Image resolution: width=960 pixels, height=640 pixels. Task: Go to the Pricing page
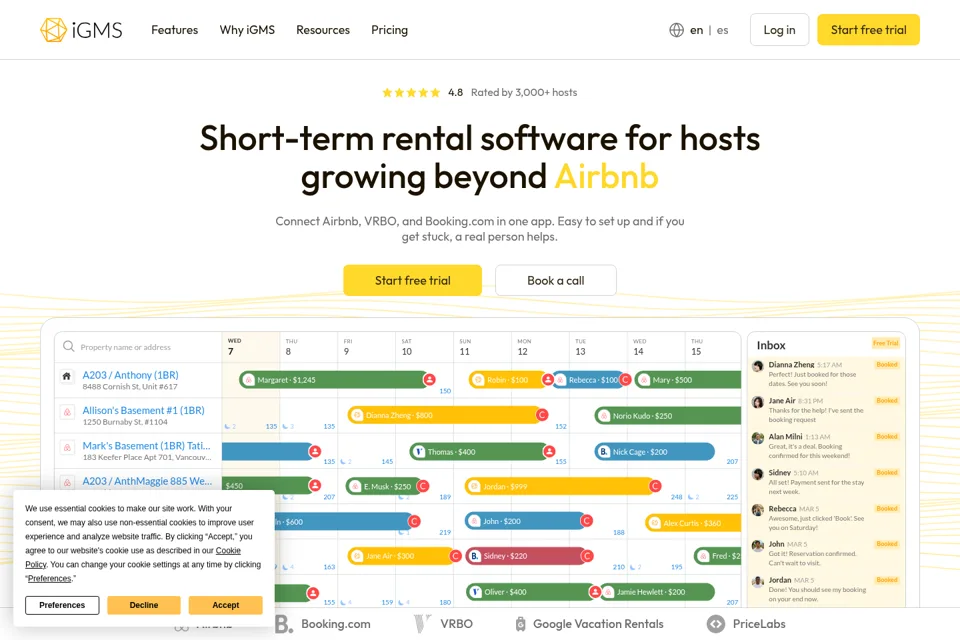[389, 29]
